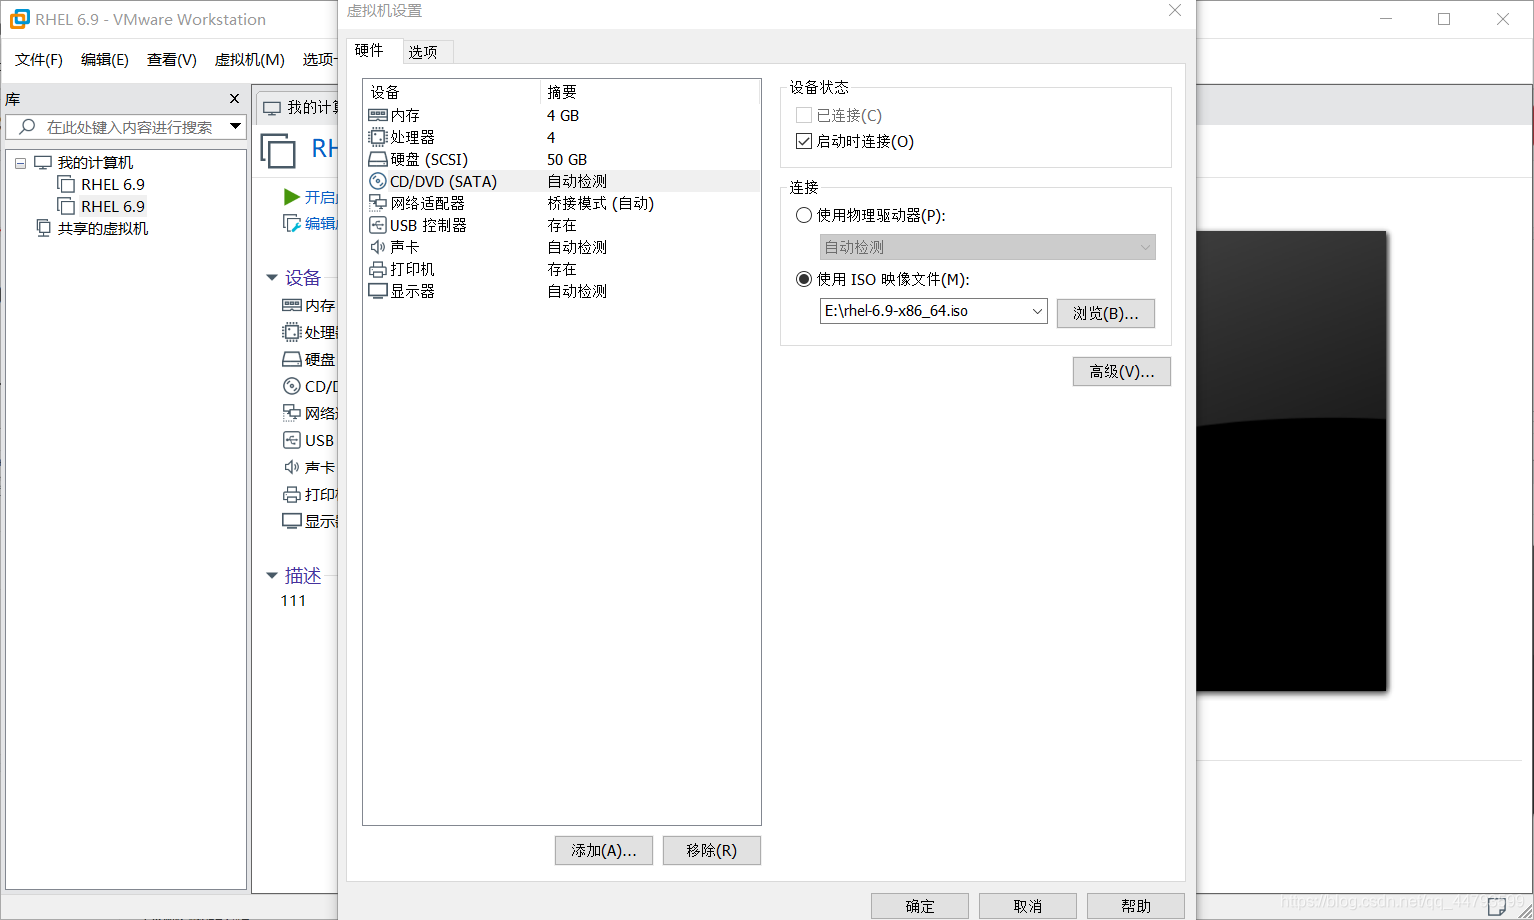Click the 添加(A)... button

604,850
